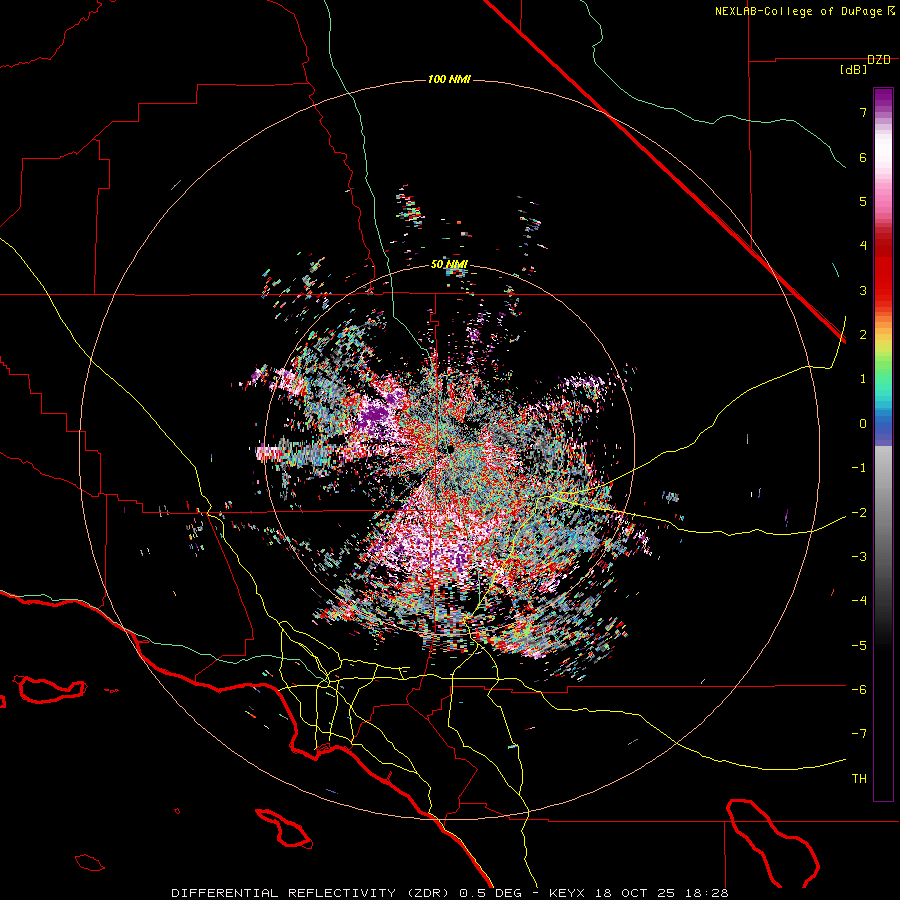Click the 'TH' label on color scale
This screenshot has width=900, height=900.
859,779
